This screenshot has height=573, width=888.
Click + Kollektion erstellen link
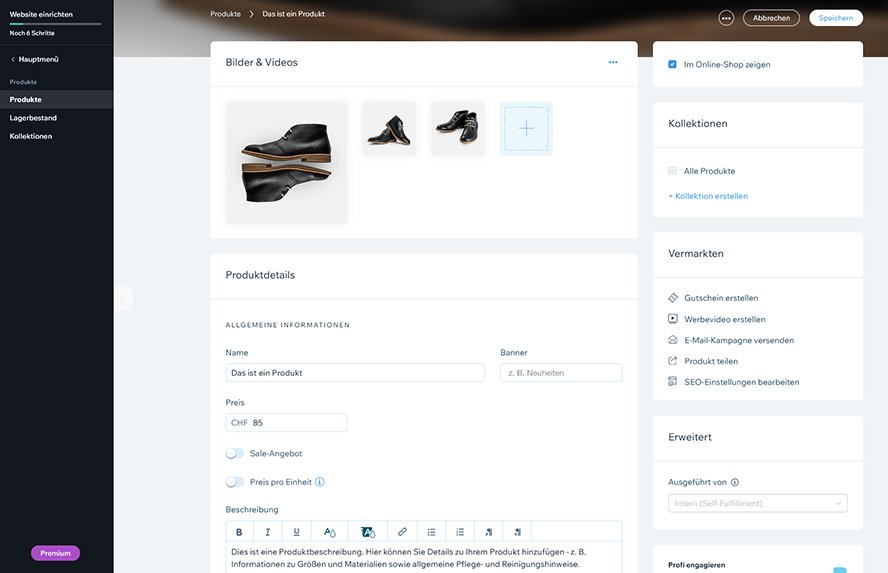click(x=708, y=196)
